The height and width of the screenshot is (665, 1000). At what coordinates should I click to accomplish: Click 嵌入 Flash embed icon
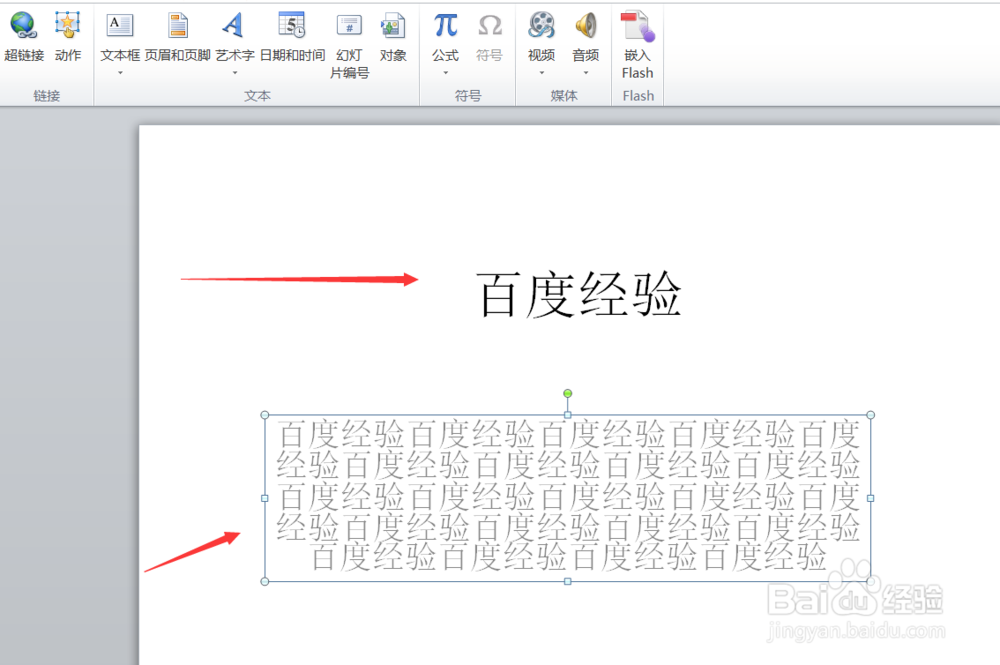click(x=638, y=26)
